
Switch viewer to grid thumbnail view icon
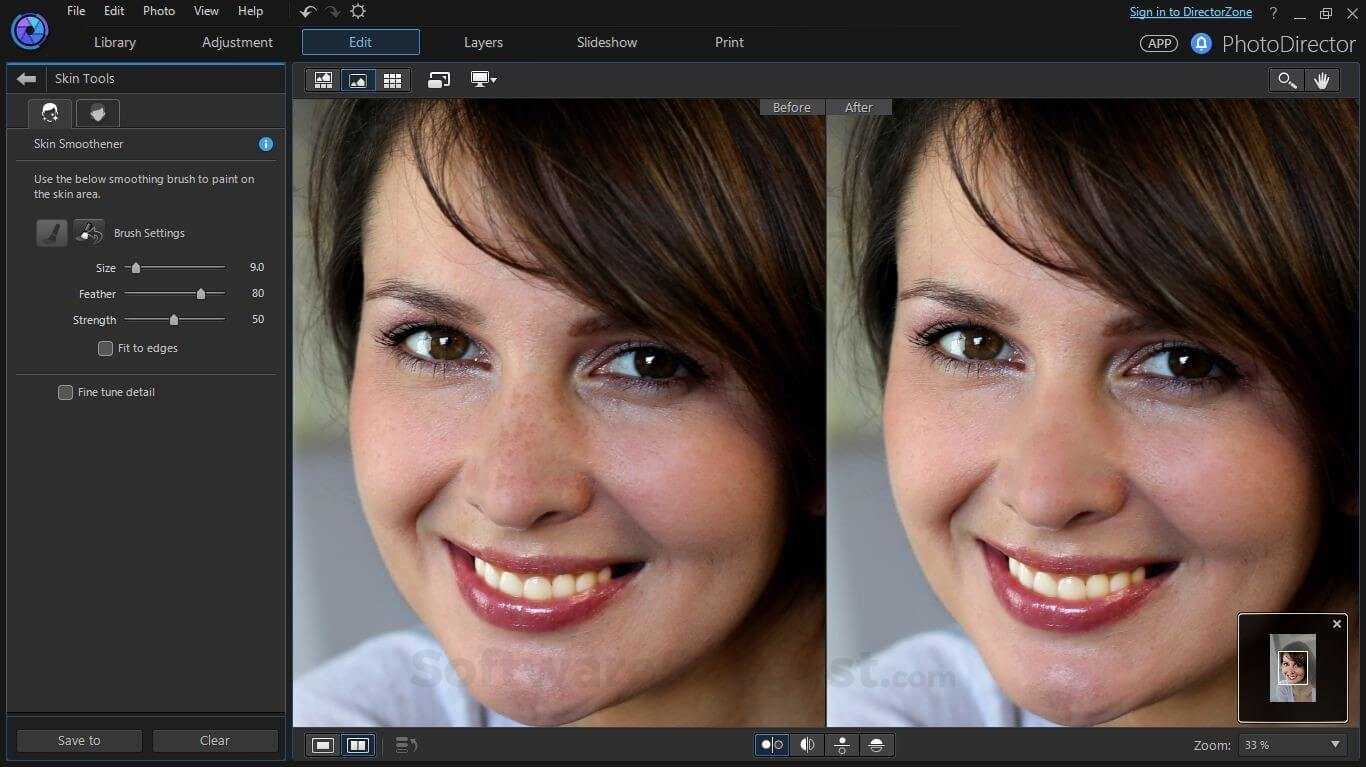click(392, 80)
